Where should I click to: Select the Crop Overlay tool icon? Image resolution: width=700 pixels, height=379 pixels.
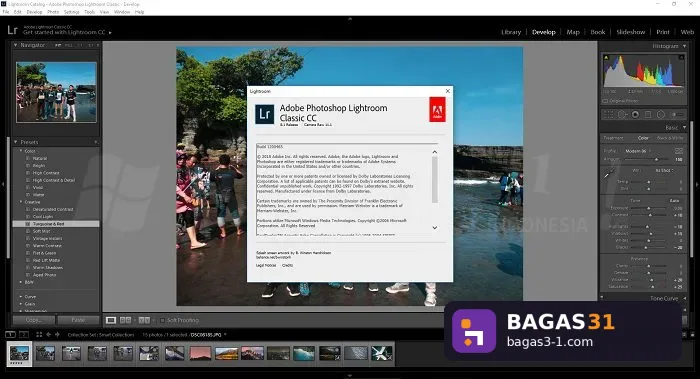coord(608,115)
